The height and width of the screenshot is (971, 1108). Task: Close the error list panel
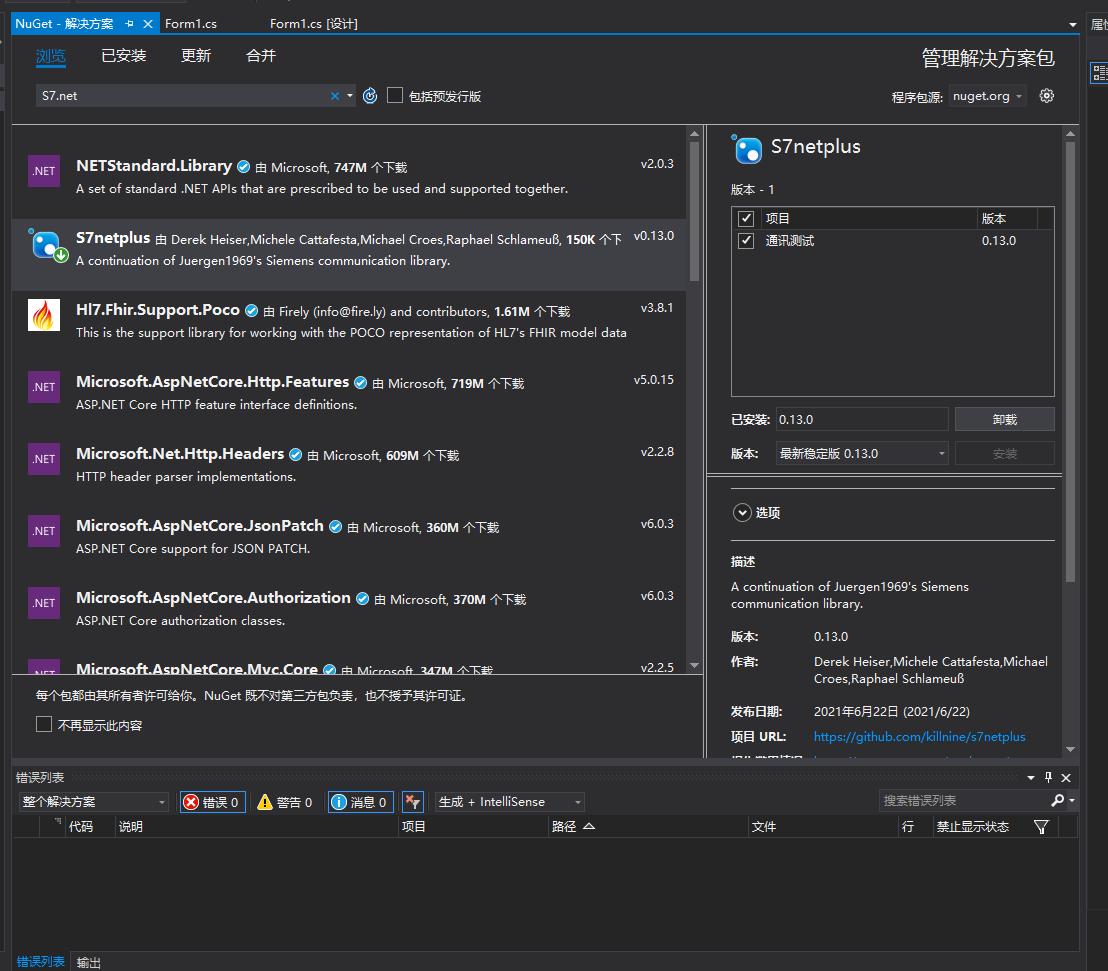pyautogui.click(x=1066, y=777)
